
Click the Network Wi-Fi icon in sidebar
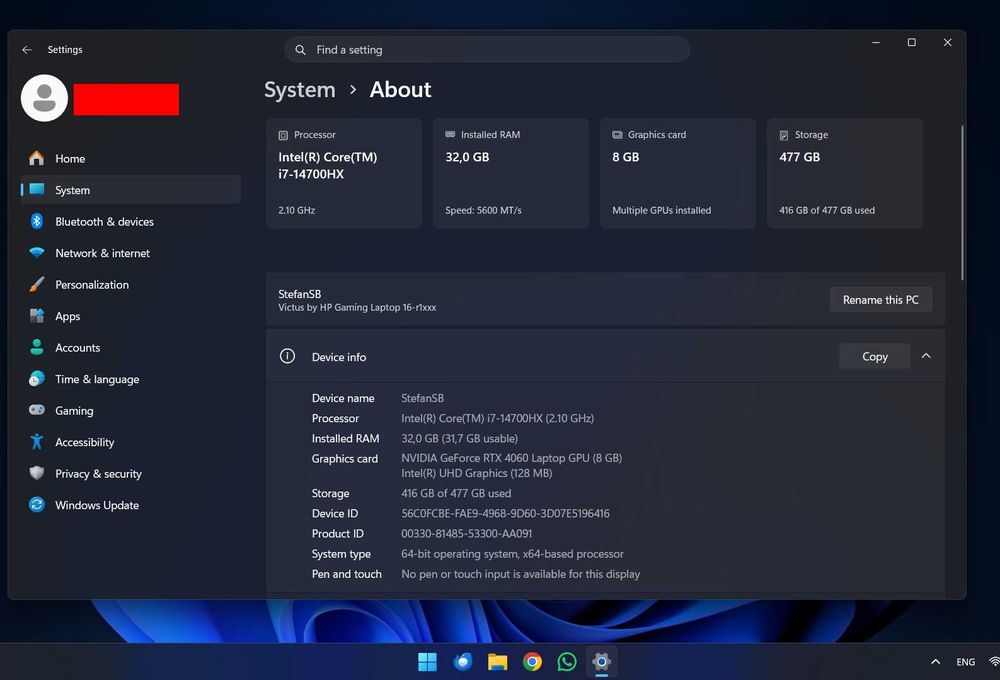pos(37,253)
